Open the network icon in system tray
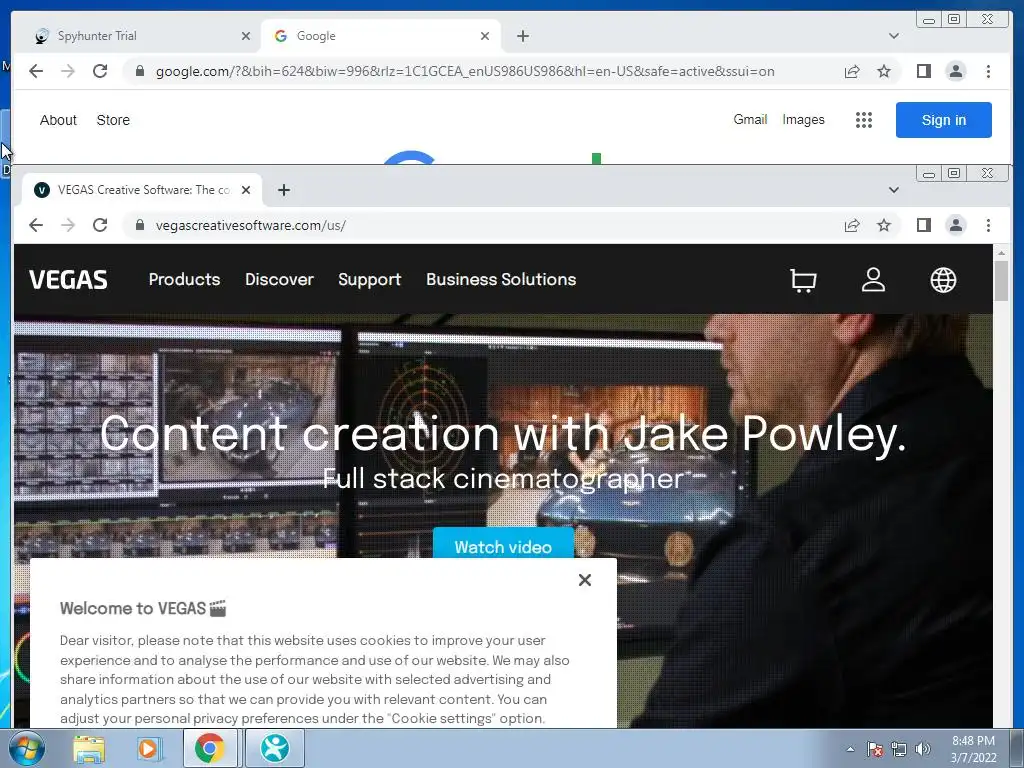The image size is (1024, 768). point(899,749)
